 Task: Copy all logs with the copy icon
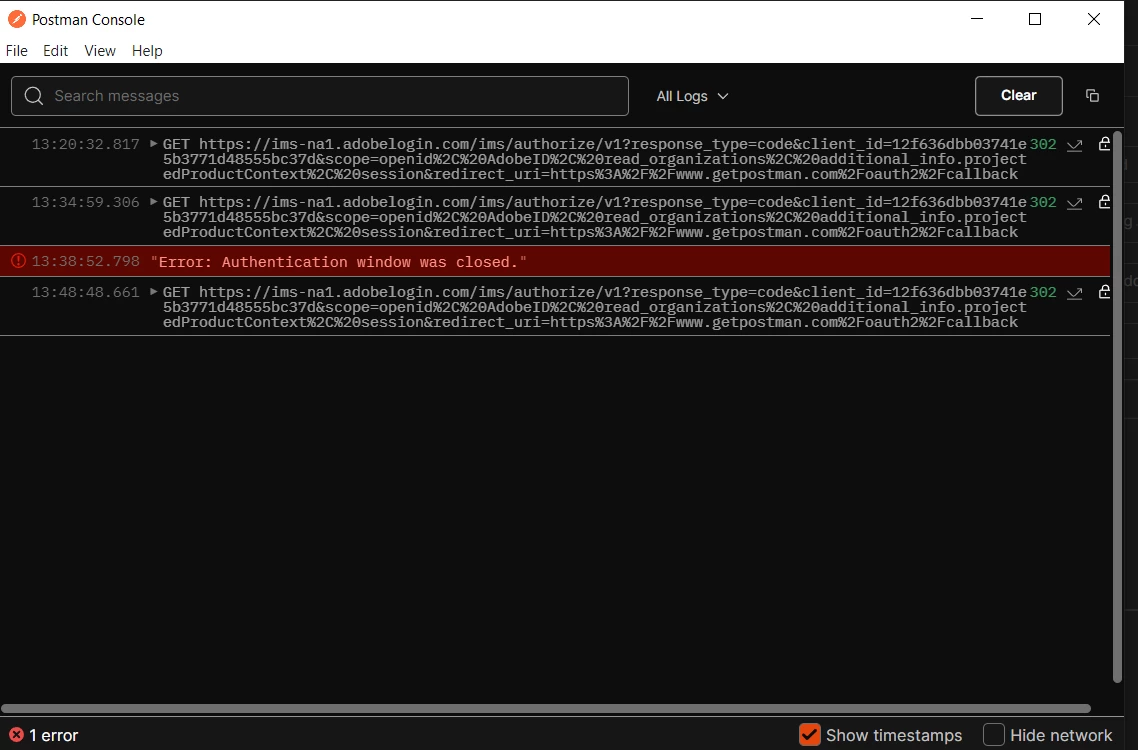[x=1092, y=96]
